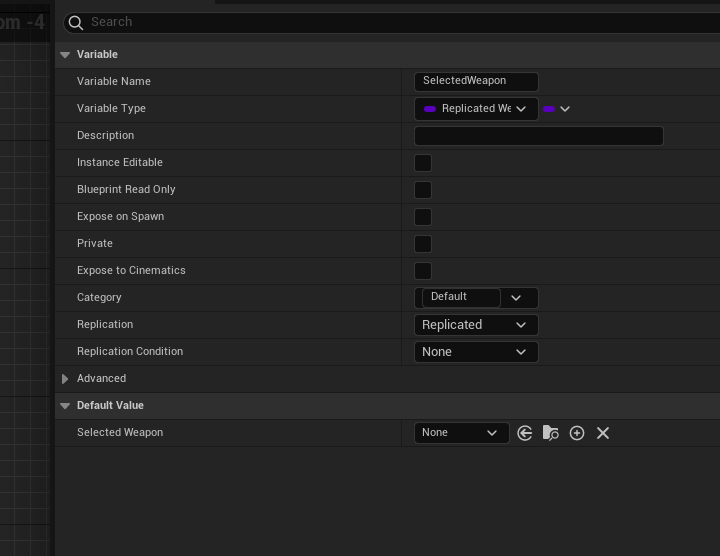The height and width of the screenshot is (556, 720).
Task: Browse to asset in Content Browser icon
Action: pos(551,433)
